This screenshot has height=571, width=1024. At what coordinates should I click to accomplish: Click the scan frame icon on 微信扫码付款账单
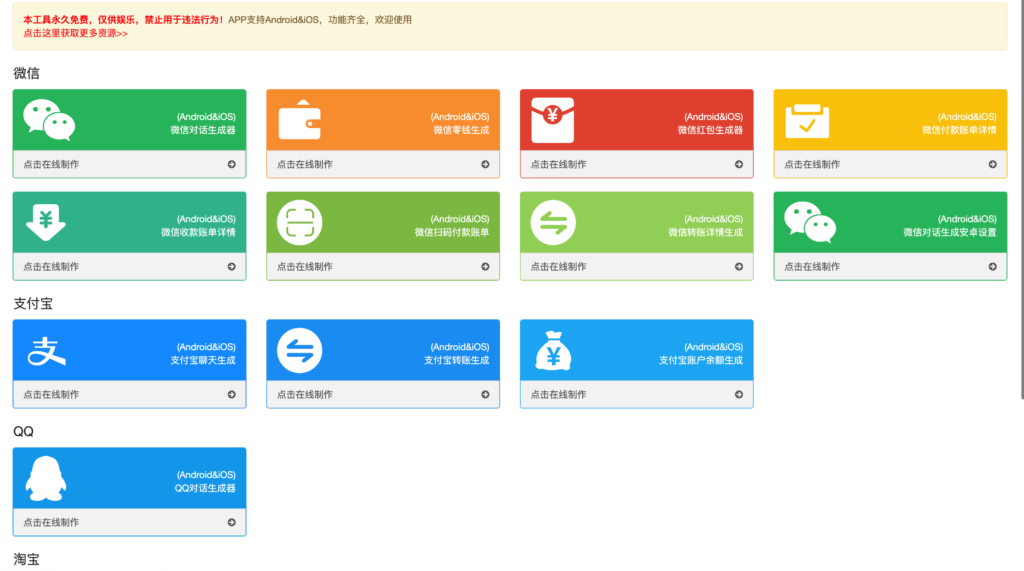tap(300, 222)
